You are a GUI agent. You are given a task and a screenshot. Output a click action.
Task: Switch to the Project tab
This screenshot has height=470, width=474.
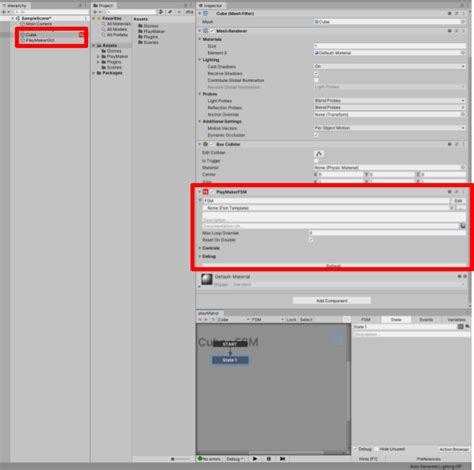[103, 5]
